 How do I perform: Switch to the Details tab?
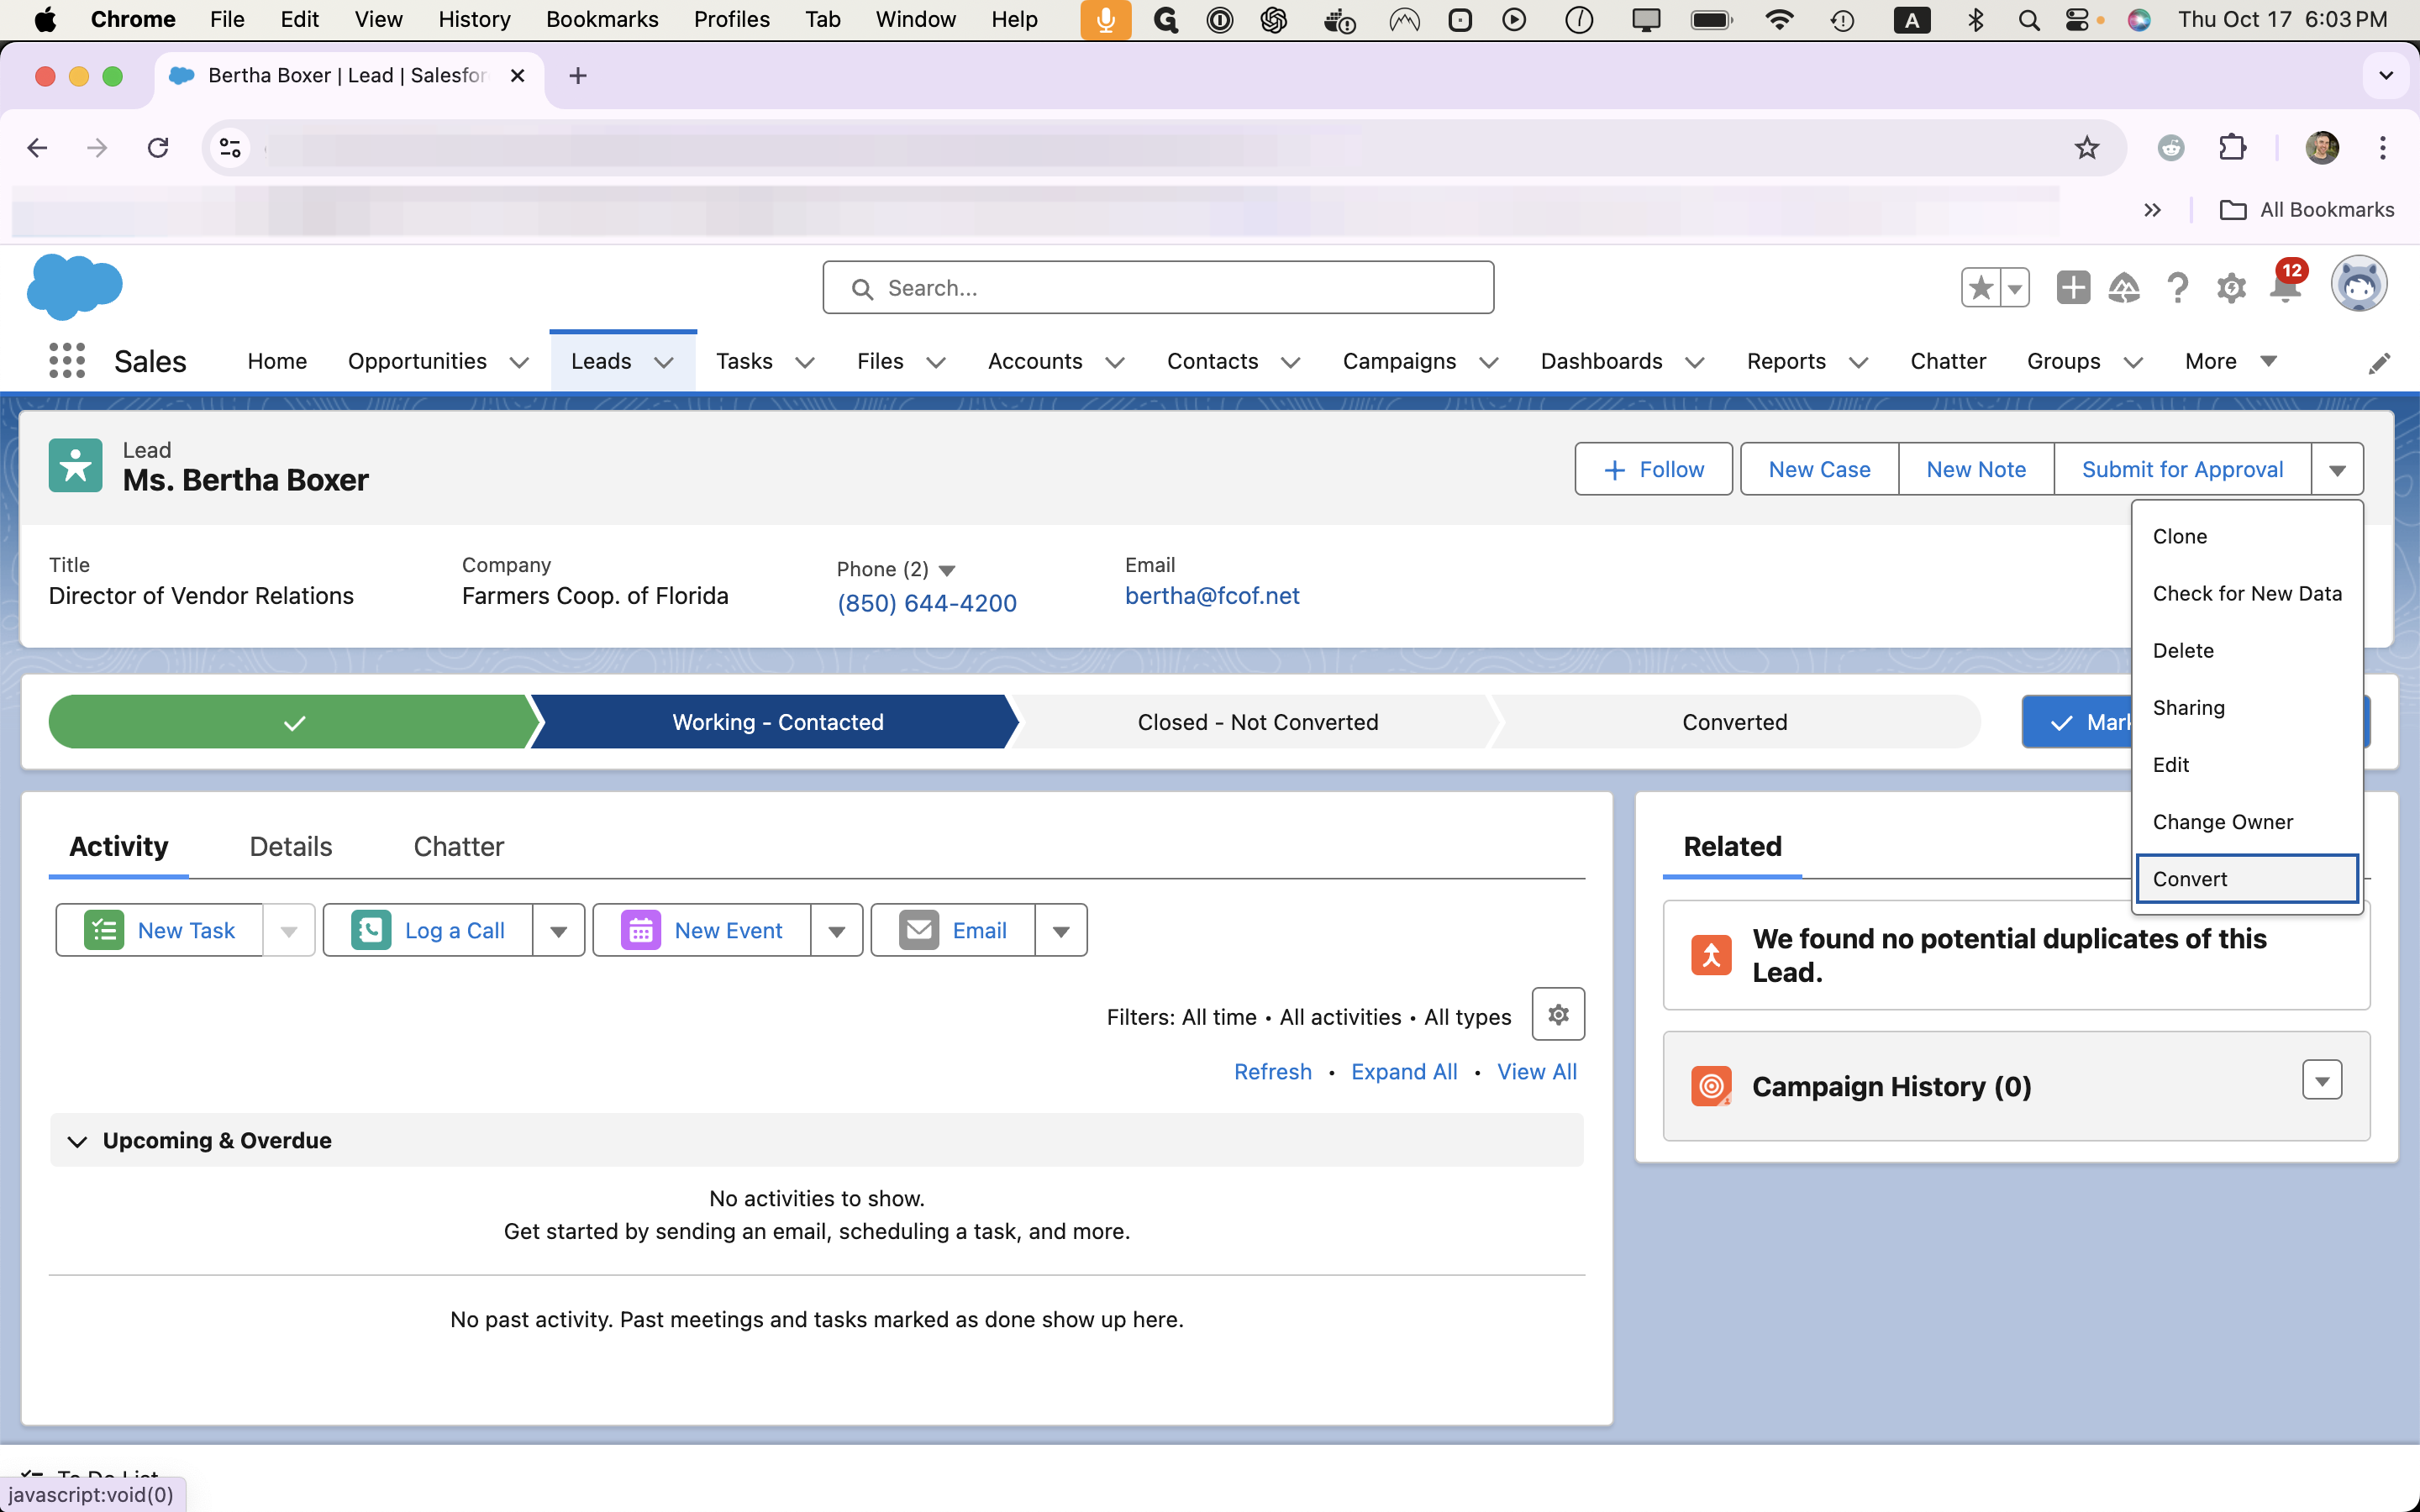(289, 847)
